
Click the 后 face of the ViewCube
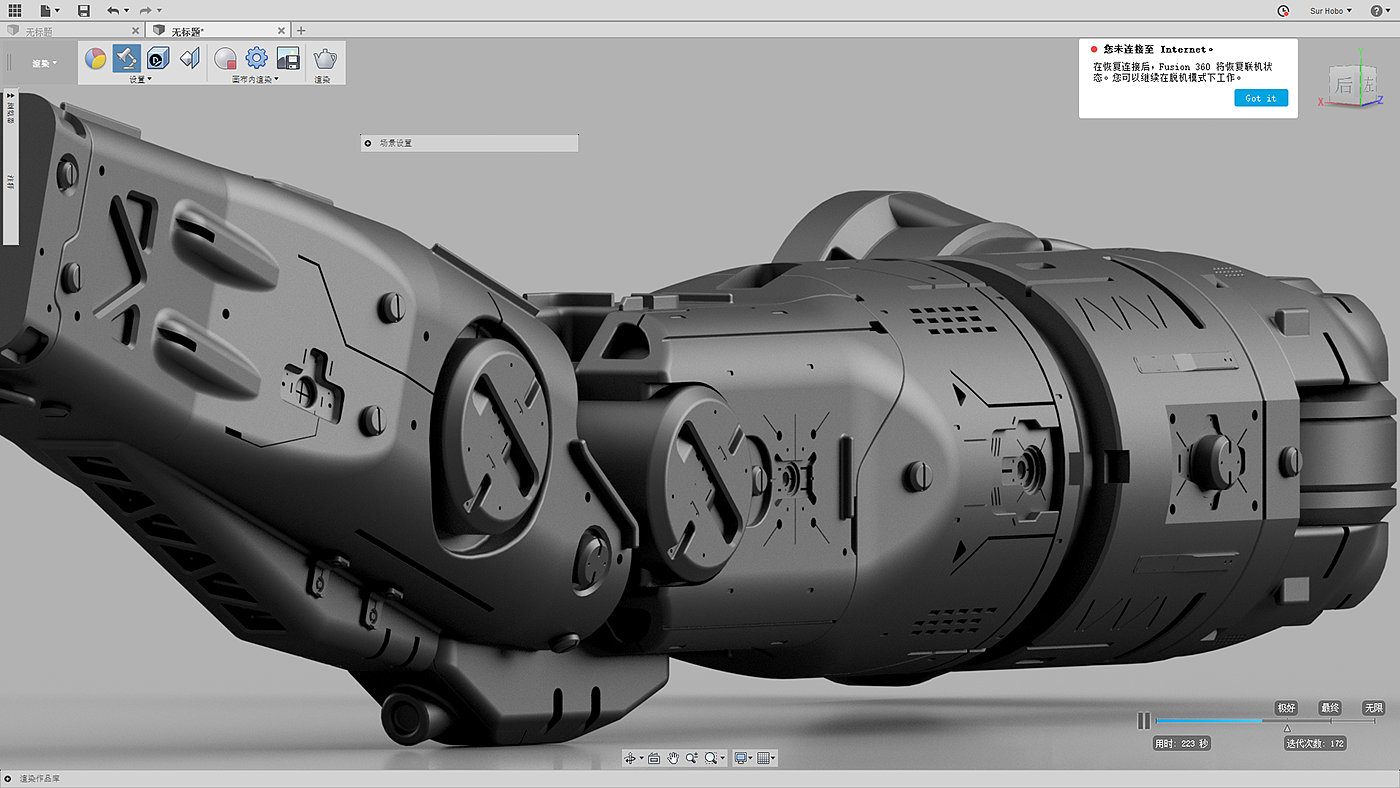(1343, 84)
